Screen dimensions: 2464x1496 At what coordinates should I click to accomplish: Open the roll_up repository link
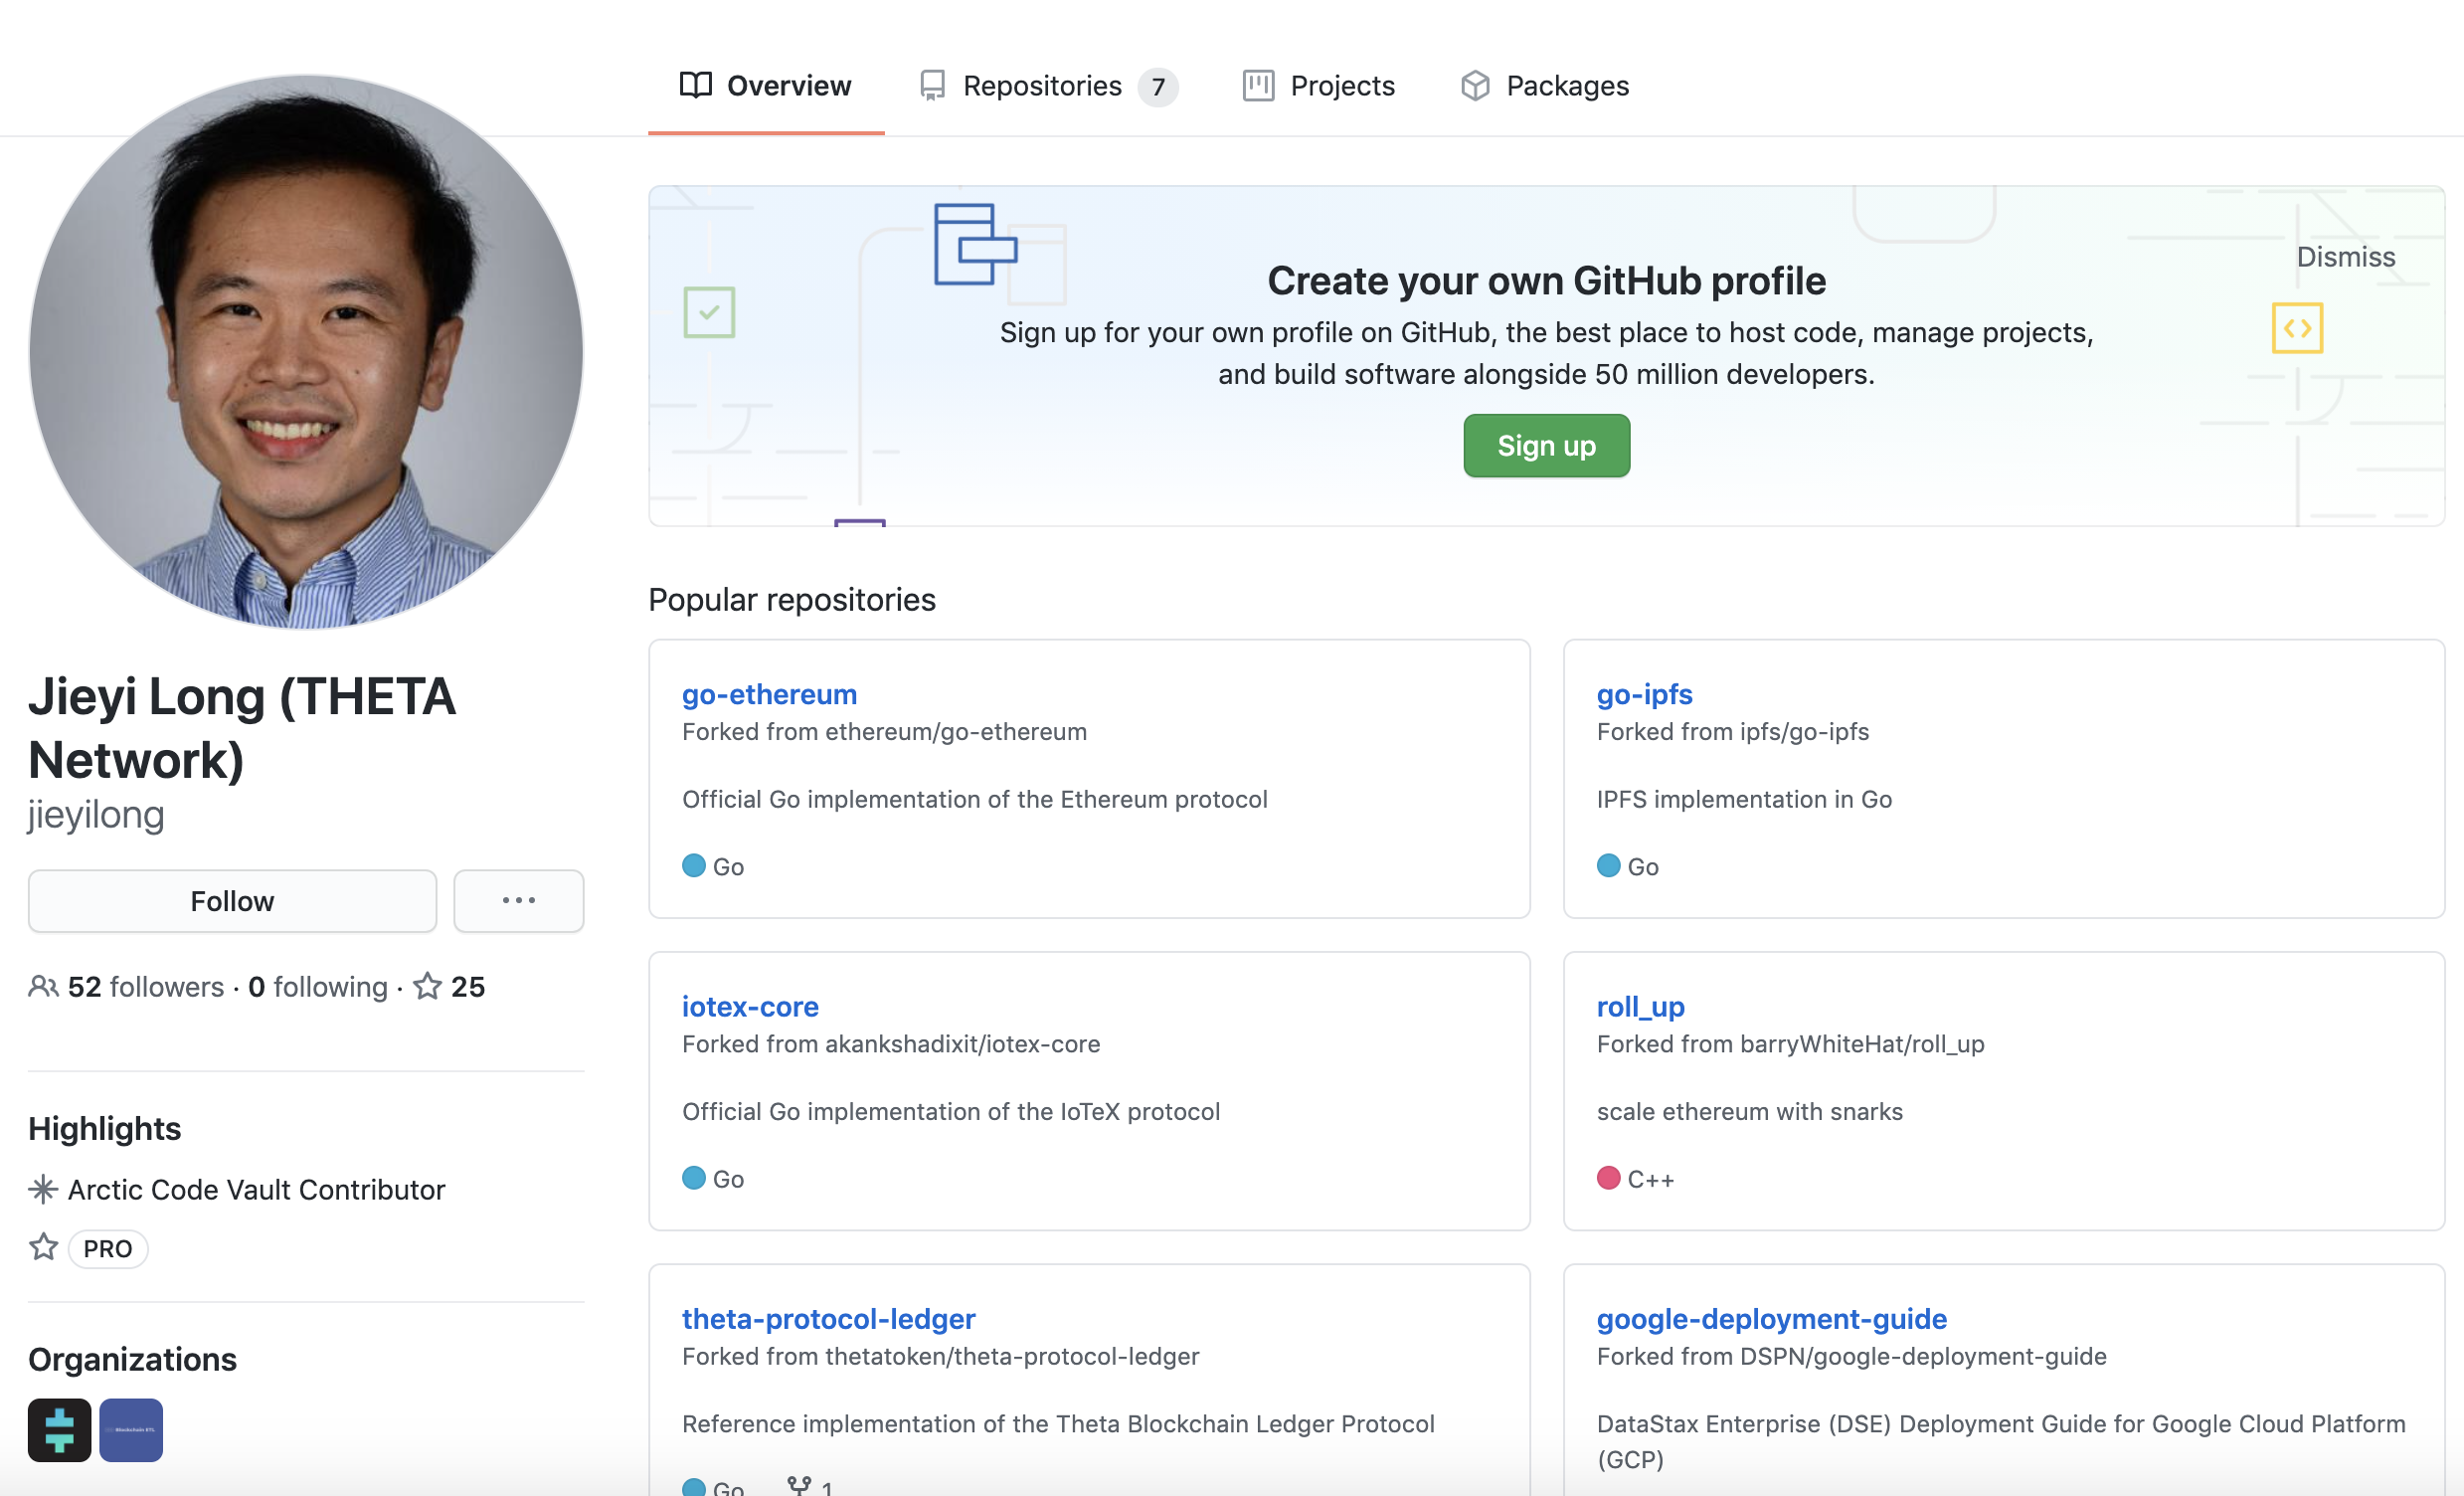click(x=1639, y=1006)
